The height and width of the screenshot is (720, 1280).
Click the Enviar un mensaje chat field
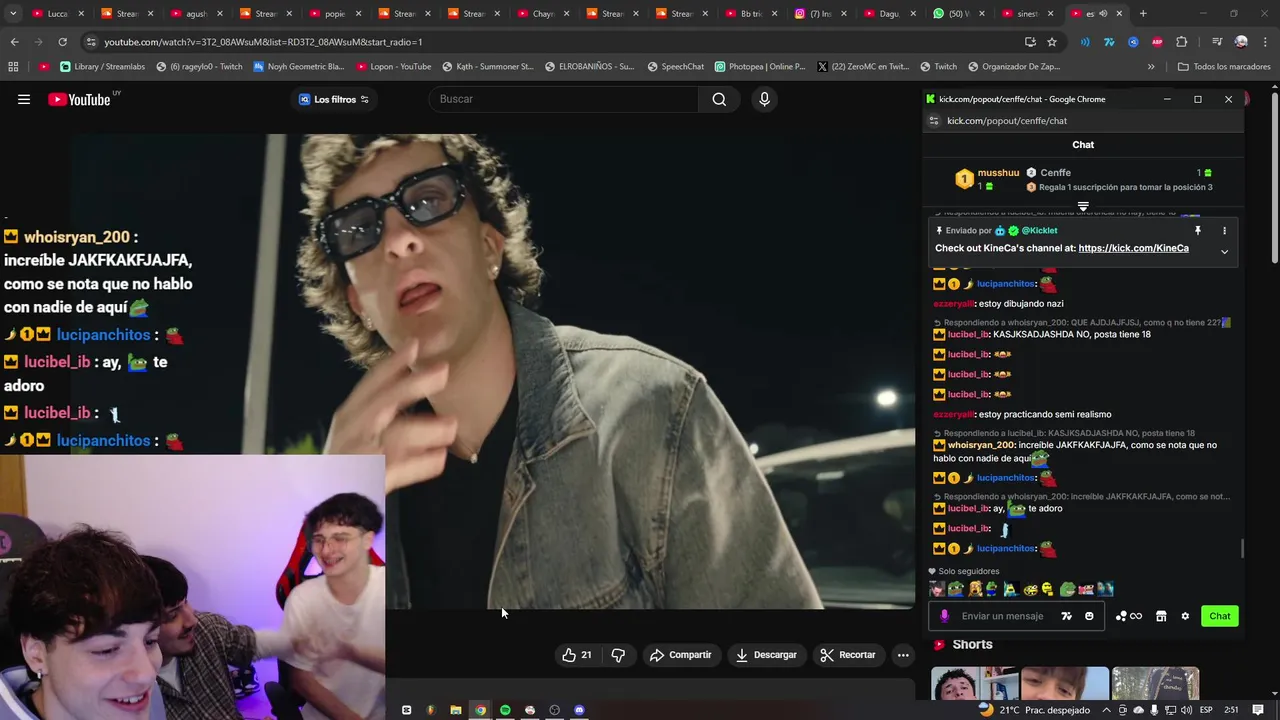pyautogui.click(x=1002, y=616)
